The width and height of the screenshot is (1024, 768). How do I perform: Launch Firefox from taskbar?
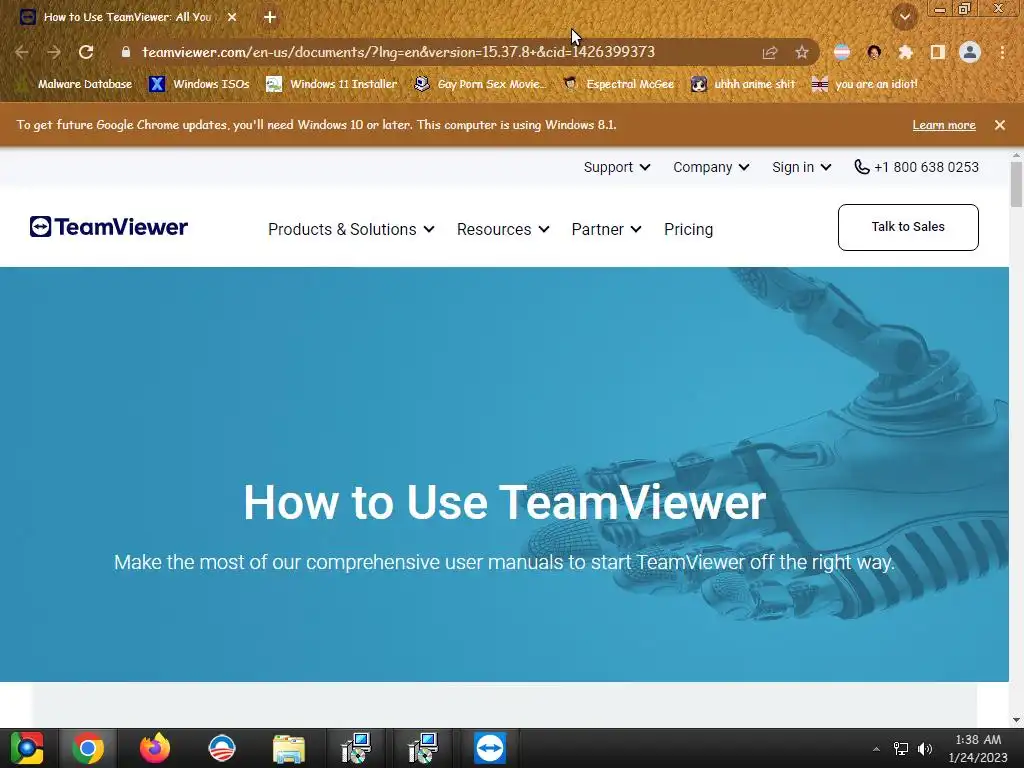(155, 748)
